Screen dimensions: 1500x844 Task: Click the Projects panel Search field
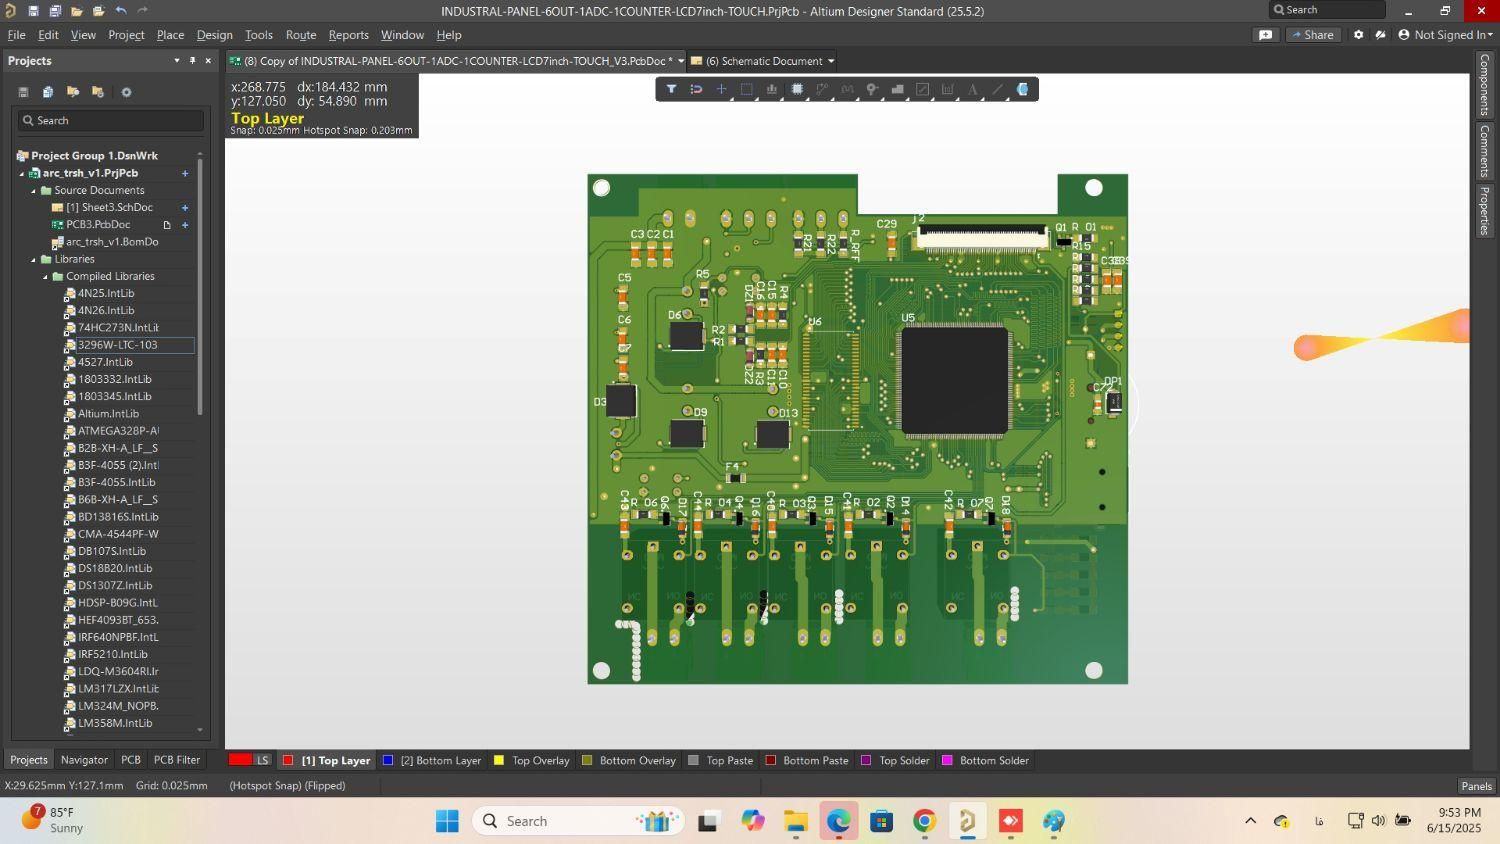110,120
